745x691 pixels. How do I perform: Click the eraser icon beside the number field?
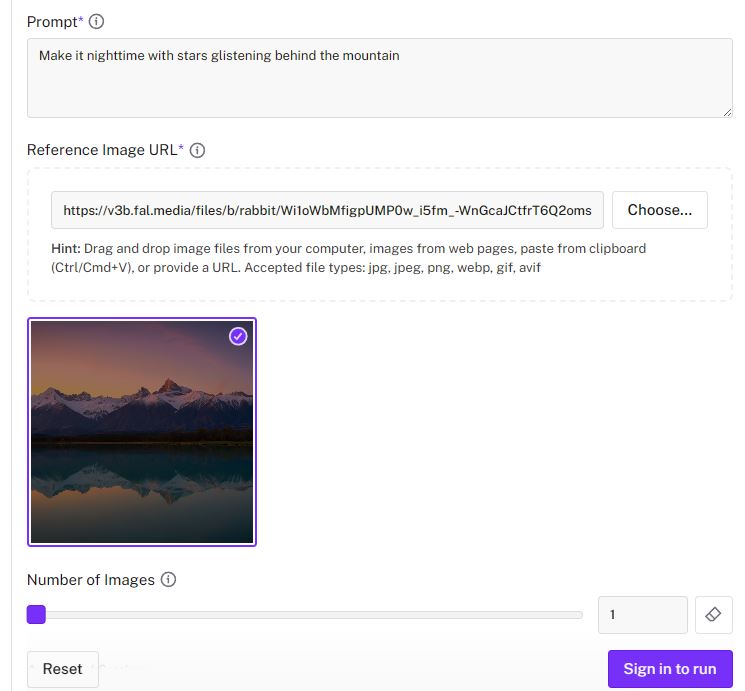point(713,615)
